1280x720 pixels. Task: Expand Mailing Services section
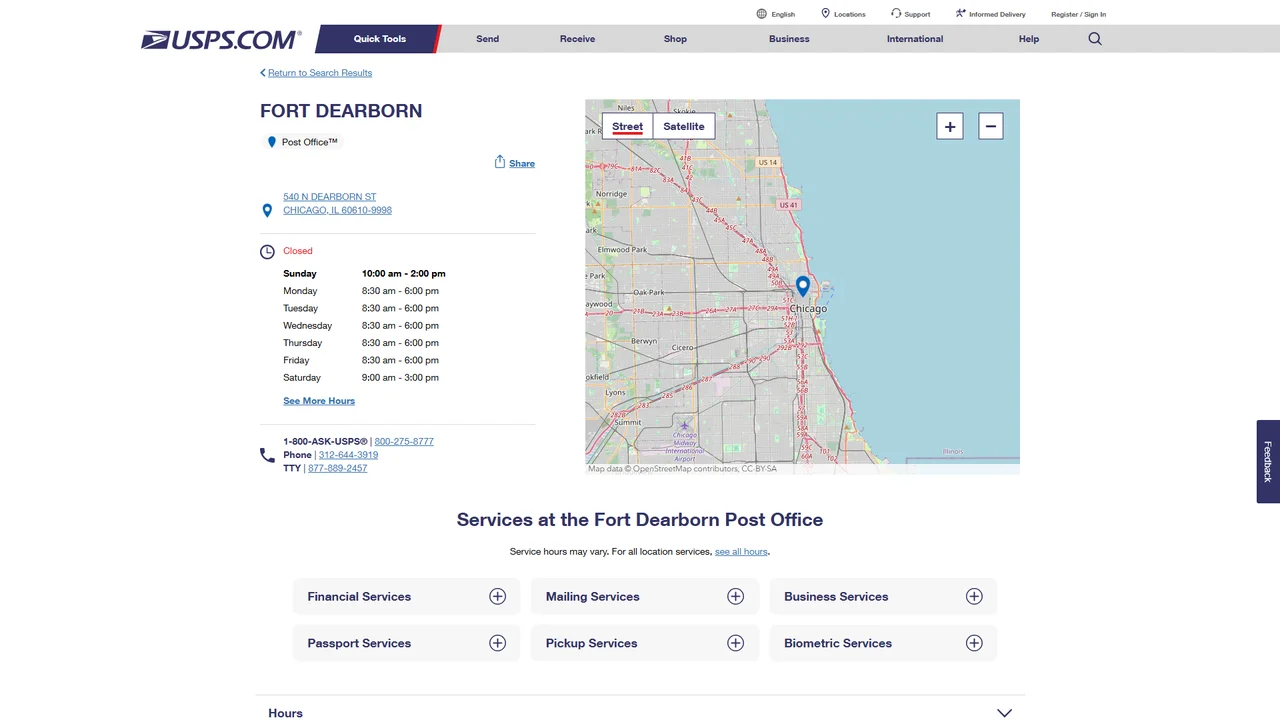(644, 596)
